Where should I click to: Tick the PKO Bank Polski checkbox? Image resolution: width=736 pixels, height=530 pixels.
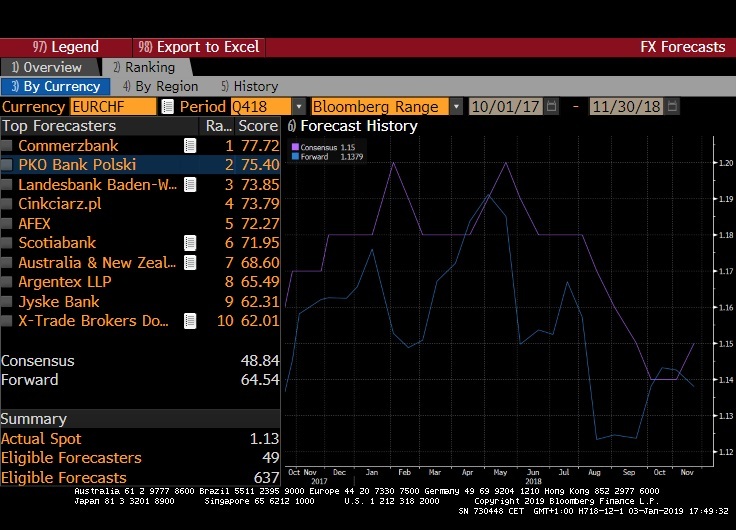[x=8, y=165]
